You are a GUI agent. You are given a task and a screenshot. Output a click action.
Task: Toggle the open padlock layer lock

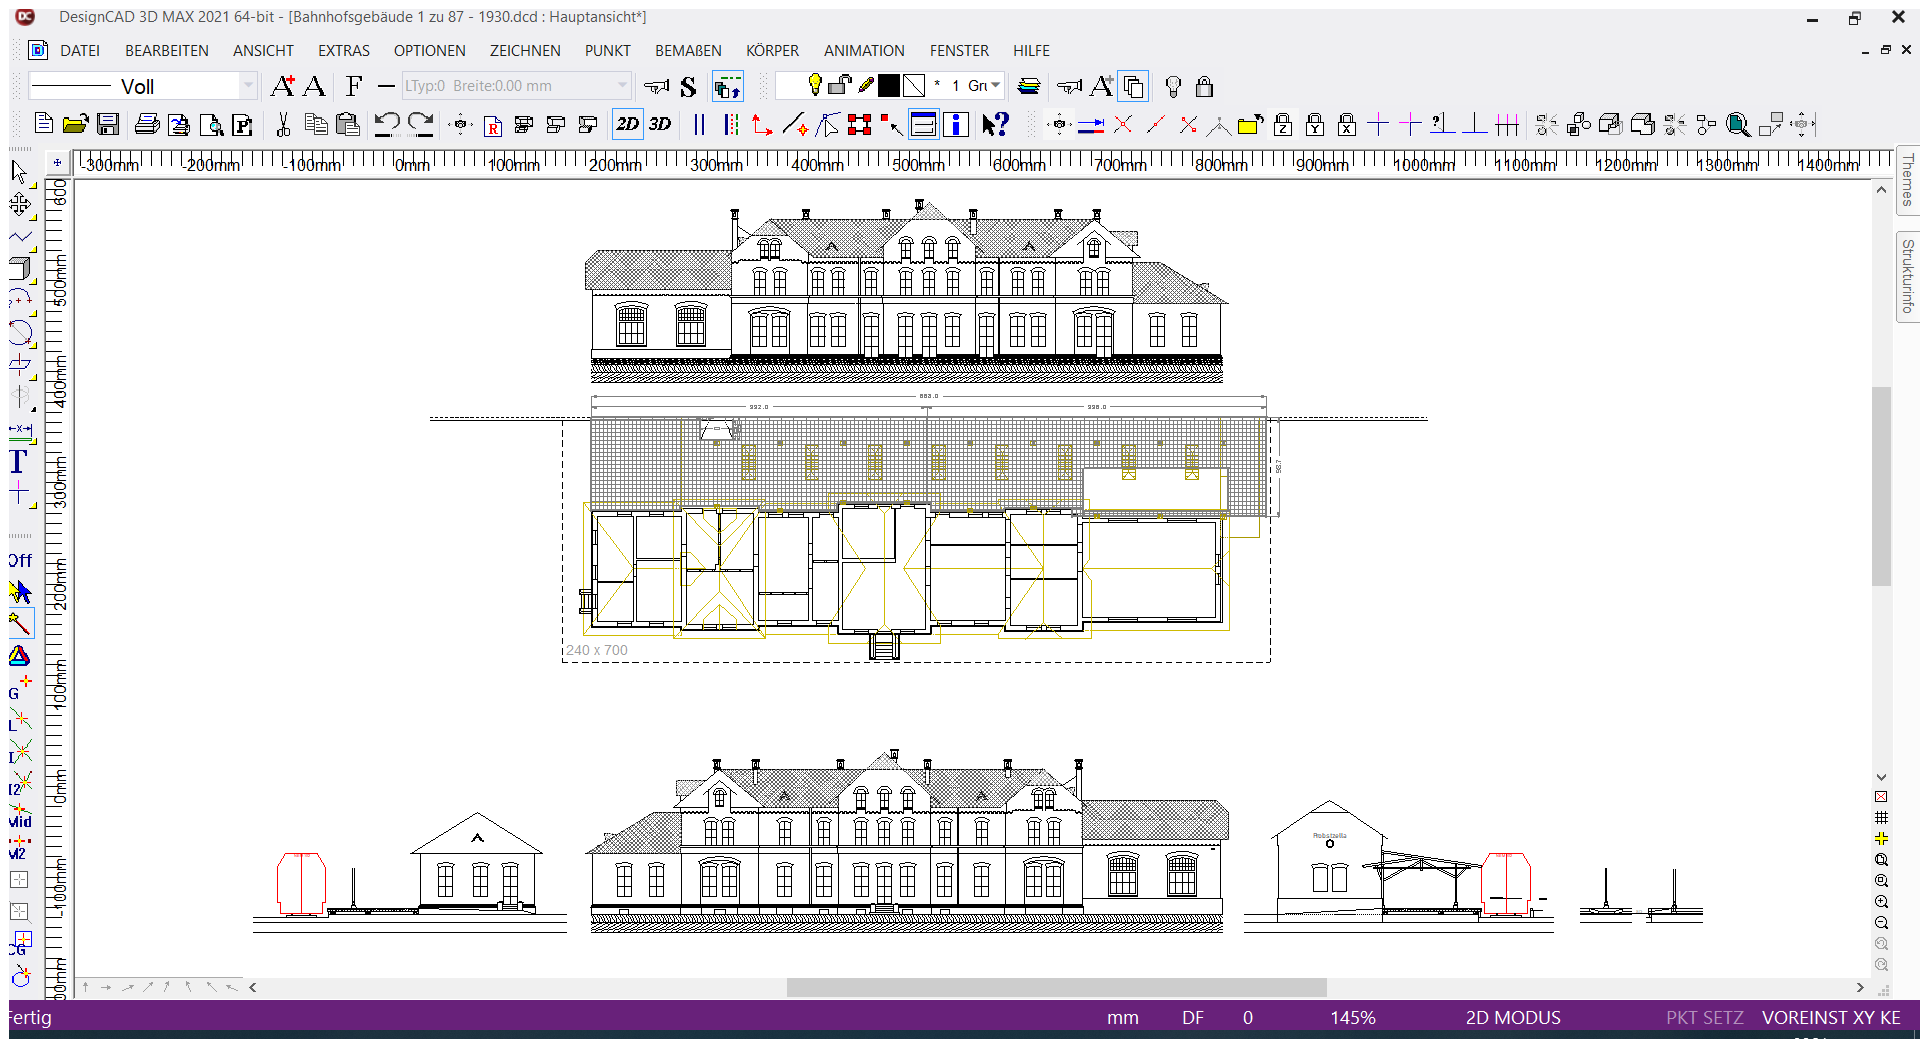840,85
